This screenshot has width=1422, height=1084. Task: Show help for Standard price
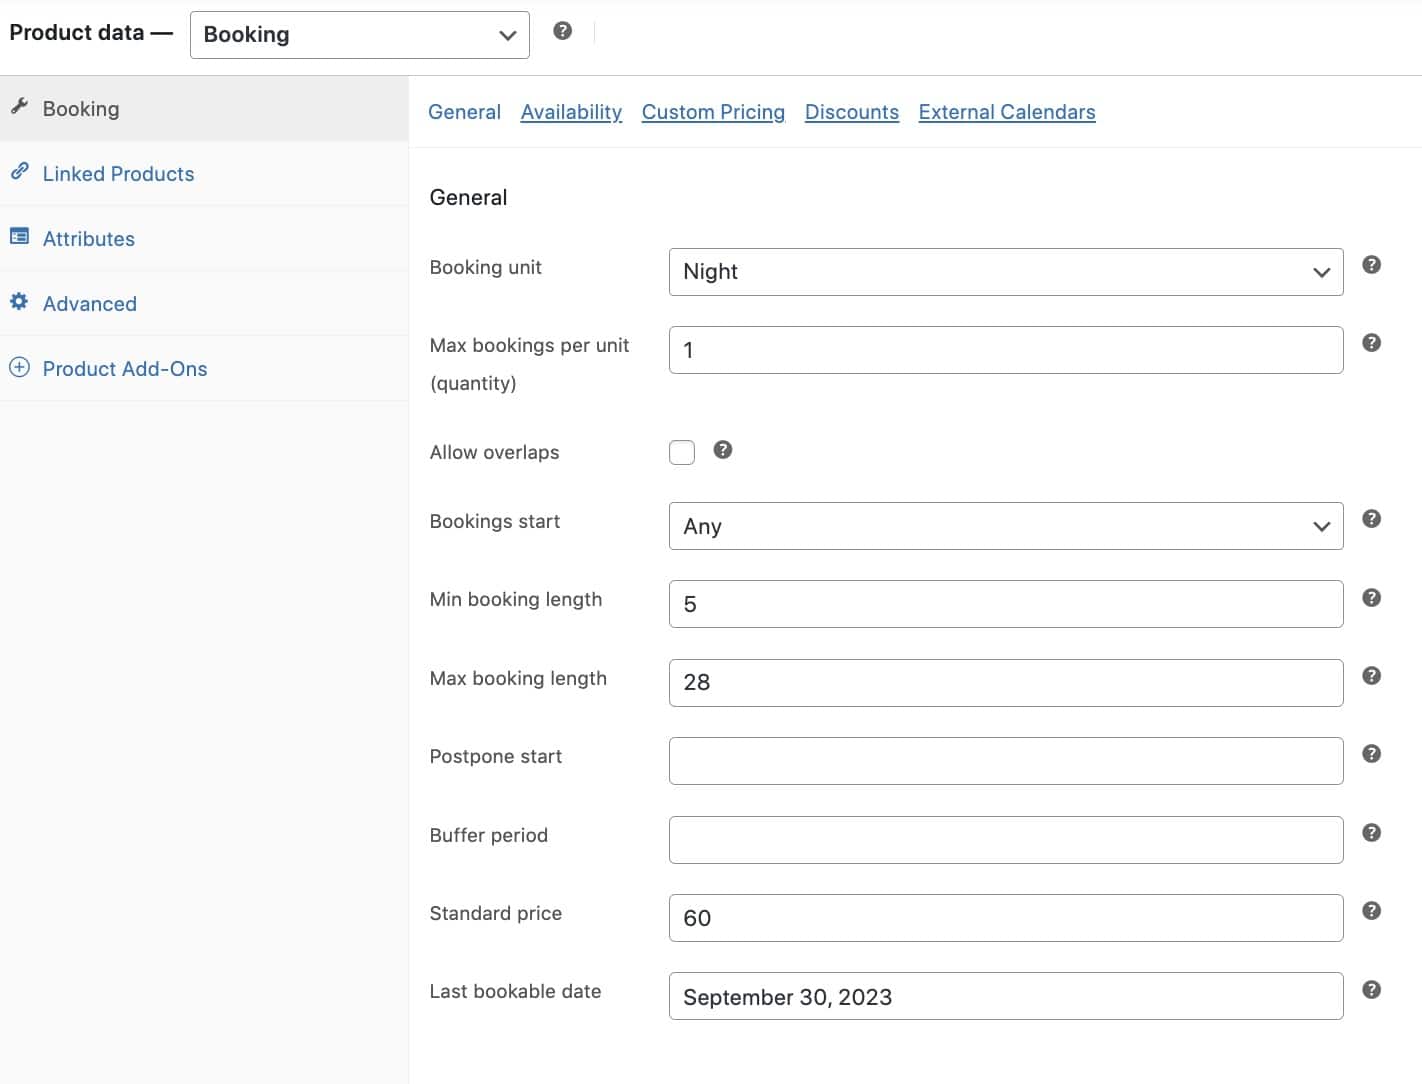1372,911
